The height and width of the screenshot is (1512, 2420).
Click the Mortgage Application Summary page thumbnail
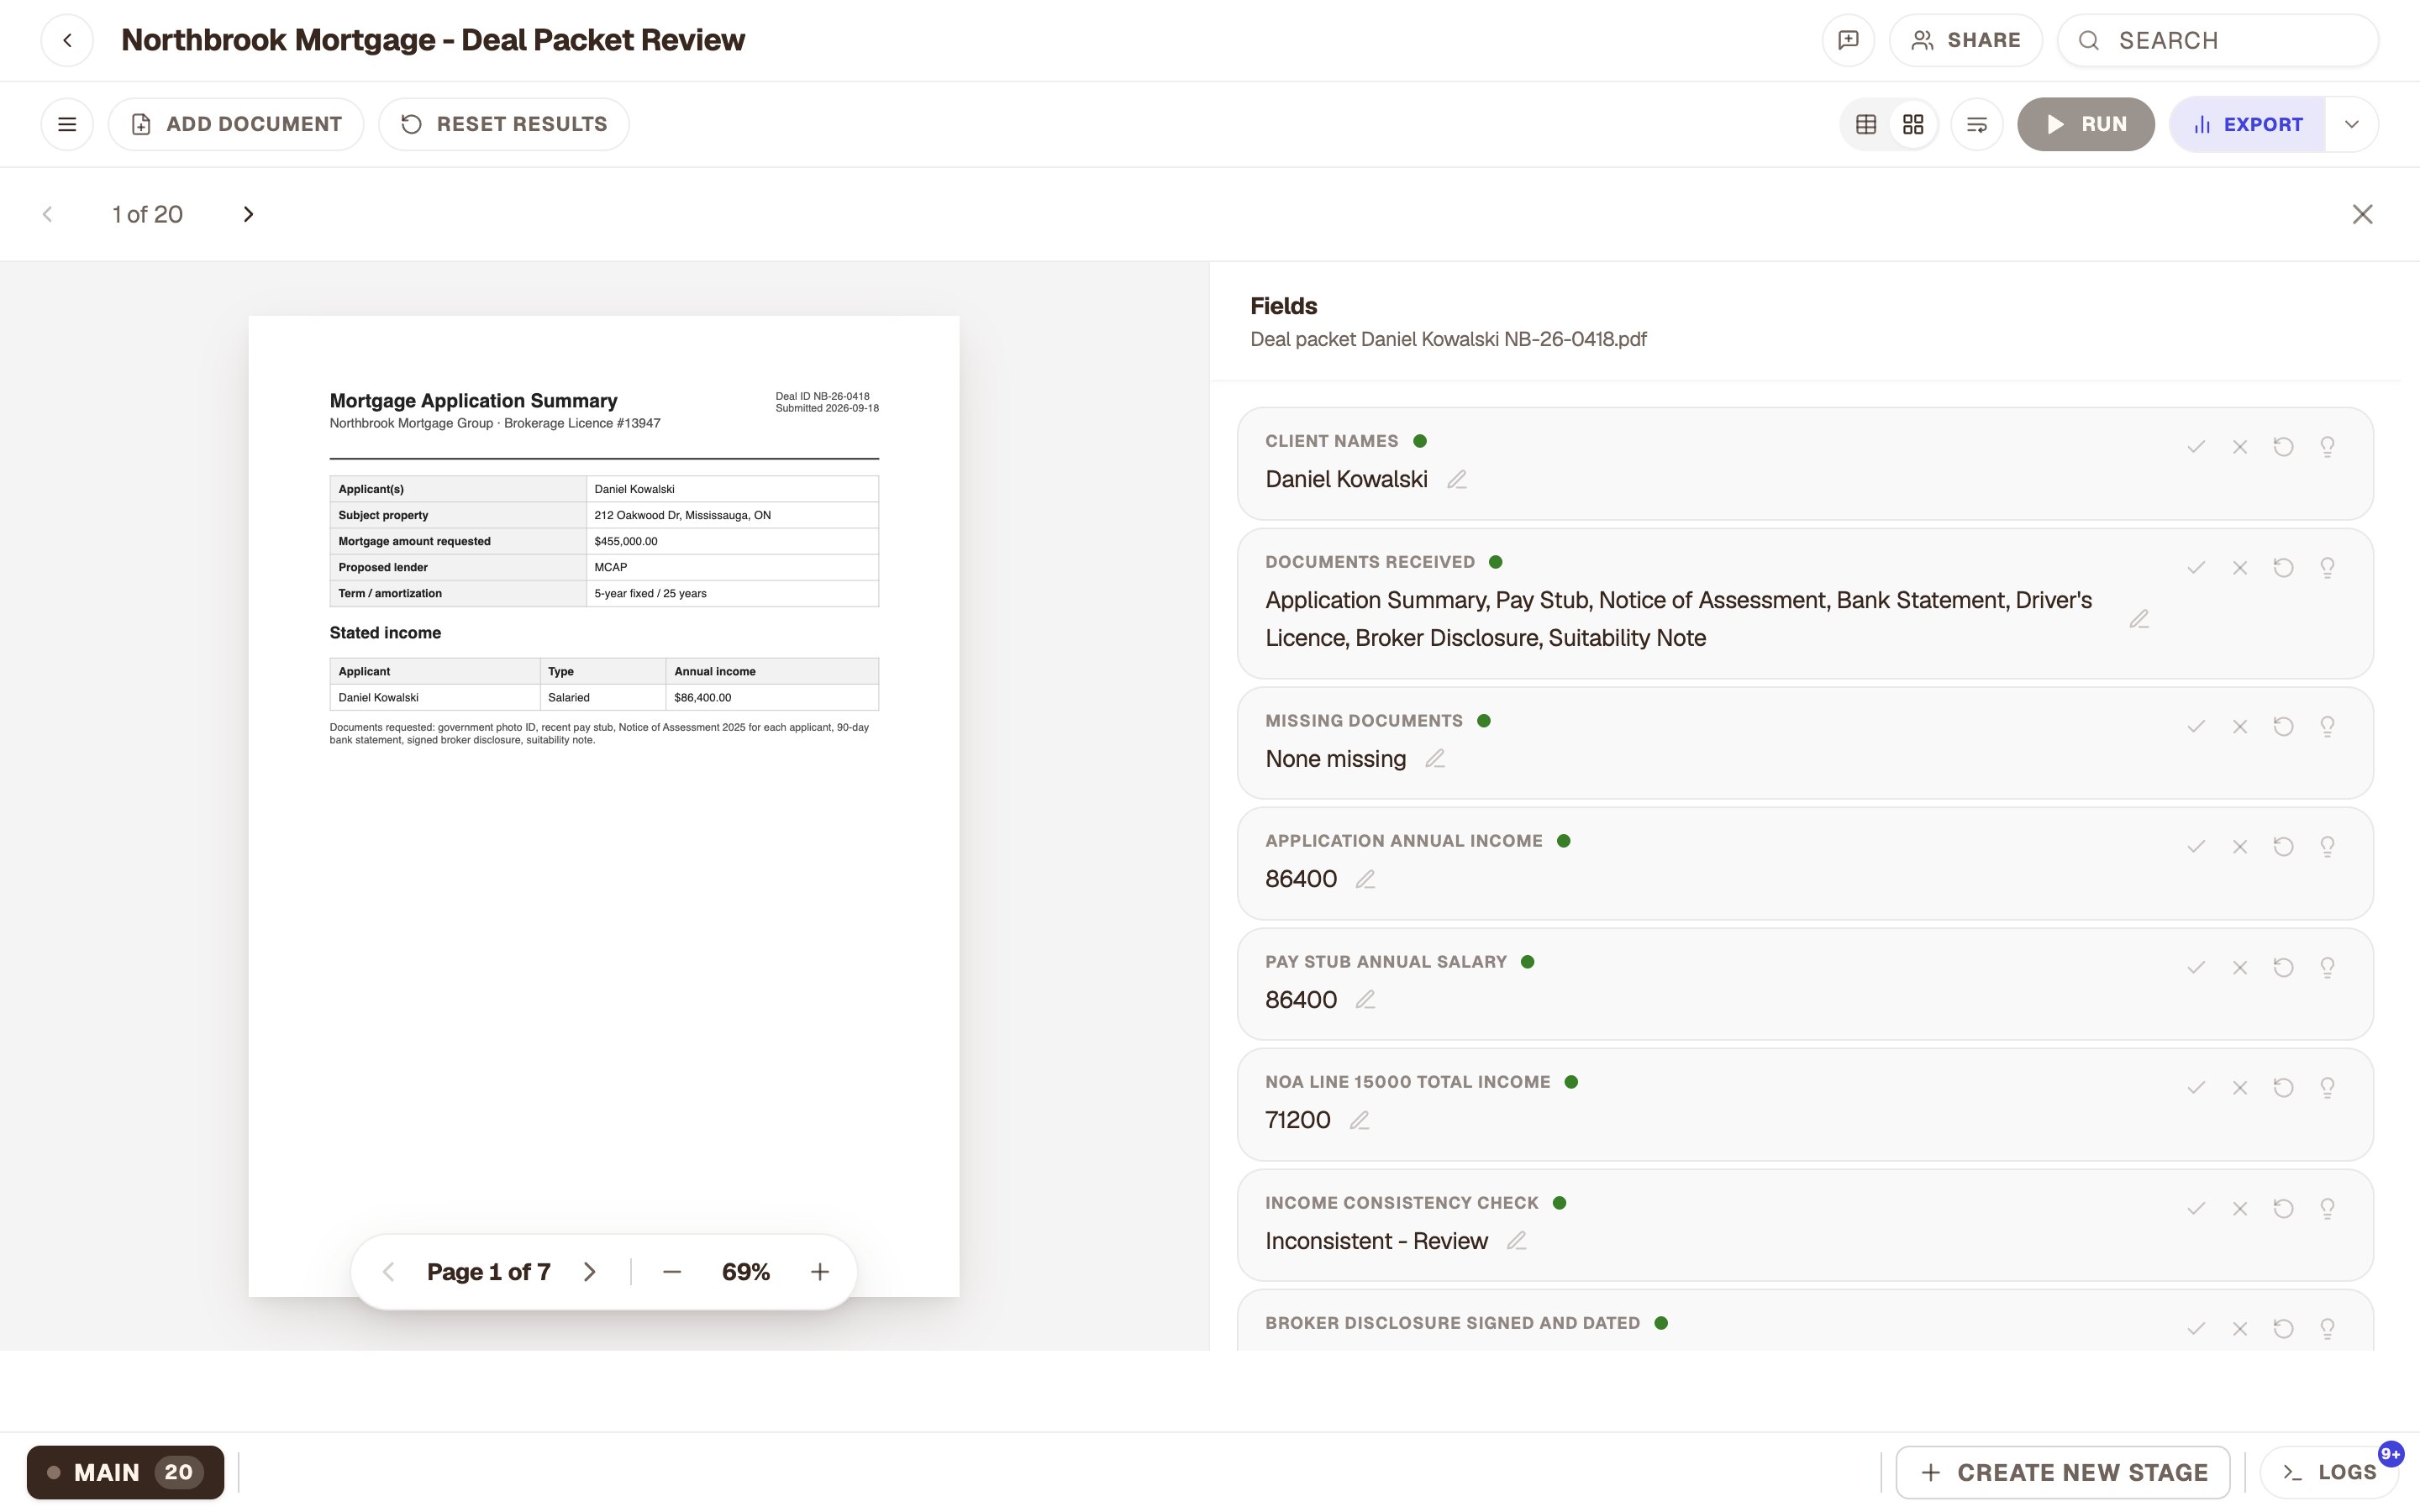tap(604, 806)
